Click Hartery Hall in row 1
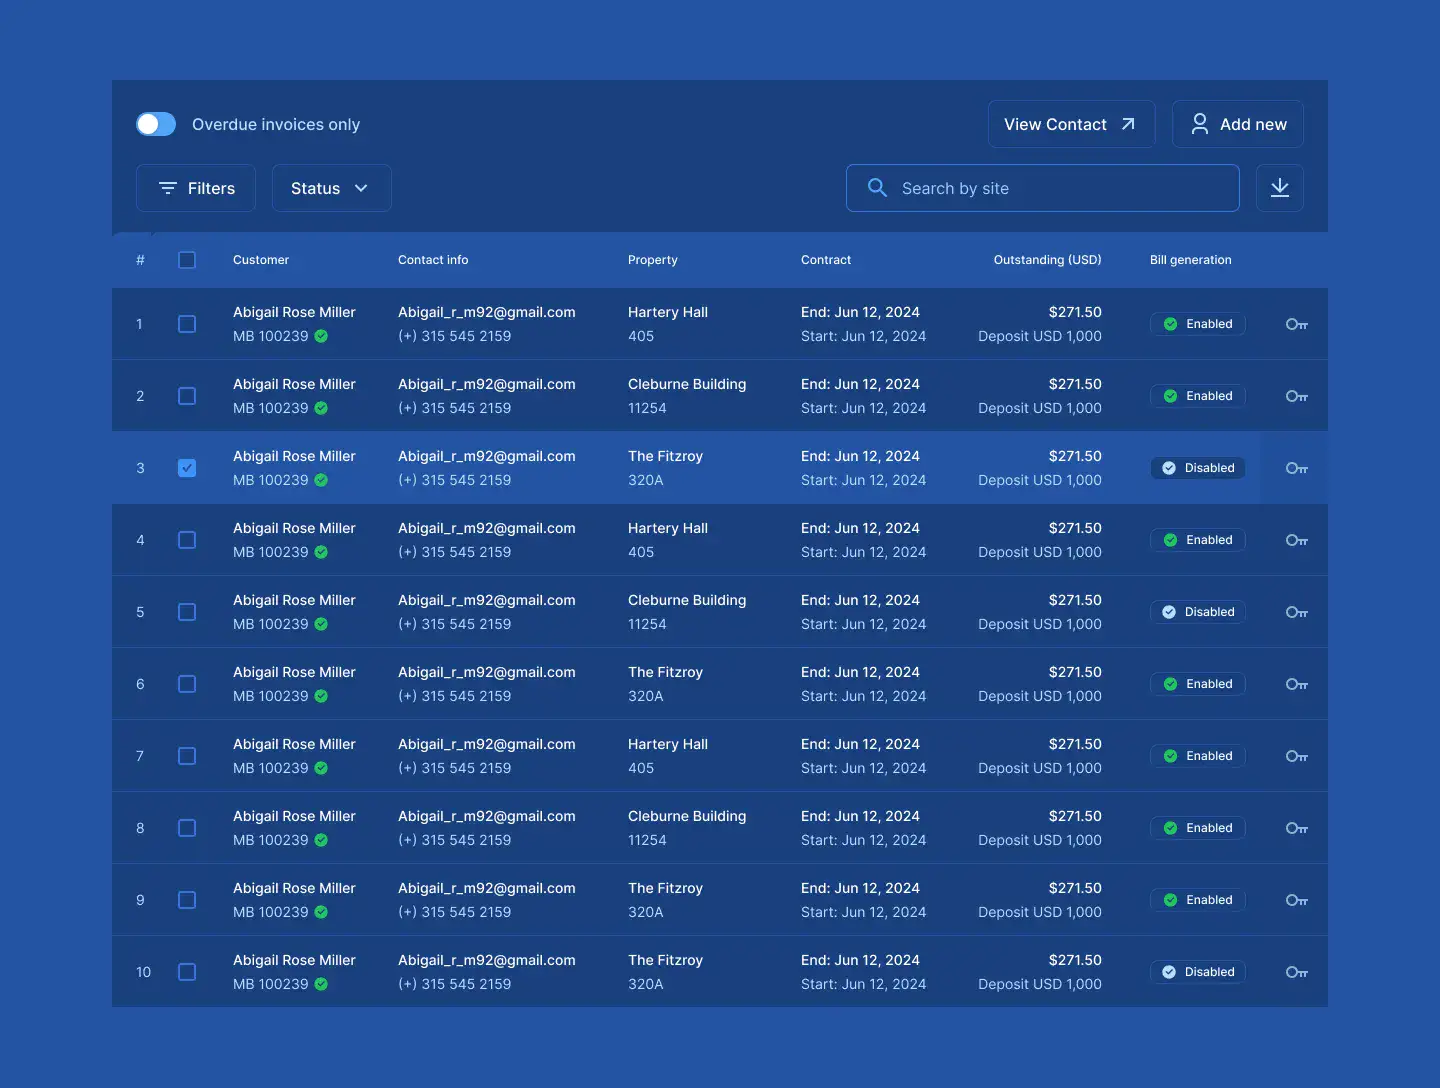1440x1088 pixels. (668, 312)
